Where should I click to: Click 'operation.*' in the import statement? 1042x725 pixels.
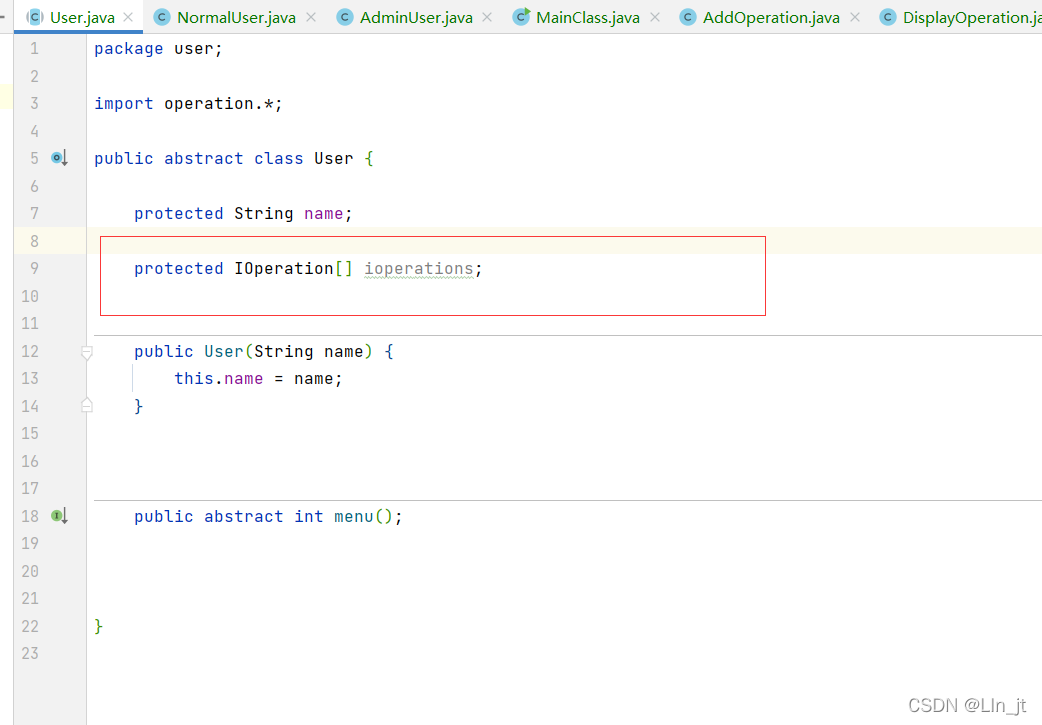219,104
